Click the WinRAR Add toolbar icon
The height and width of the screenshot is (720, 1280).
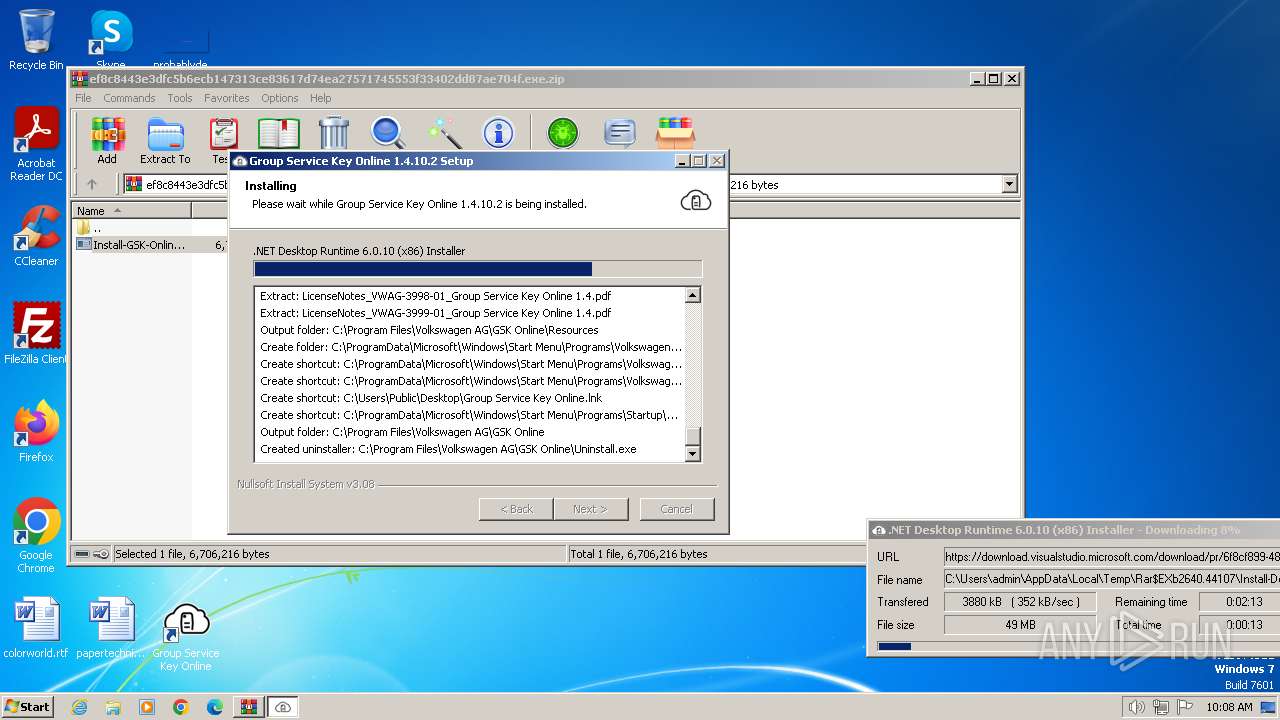coord(107,140)
